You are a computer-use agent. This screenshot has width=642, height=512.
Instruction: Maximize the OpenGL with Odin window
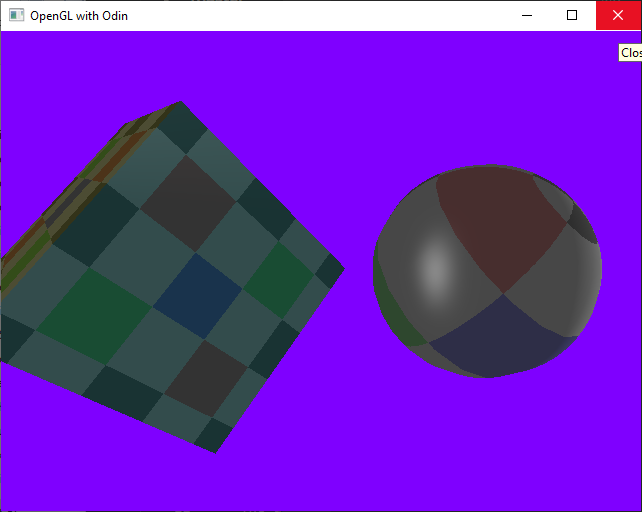click(572, 16)
